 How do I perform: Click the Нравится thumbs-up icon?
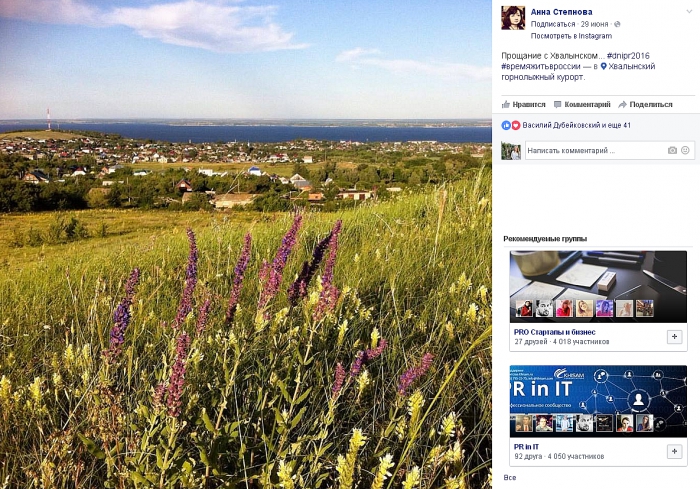(506, 104)
